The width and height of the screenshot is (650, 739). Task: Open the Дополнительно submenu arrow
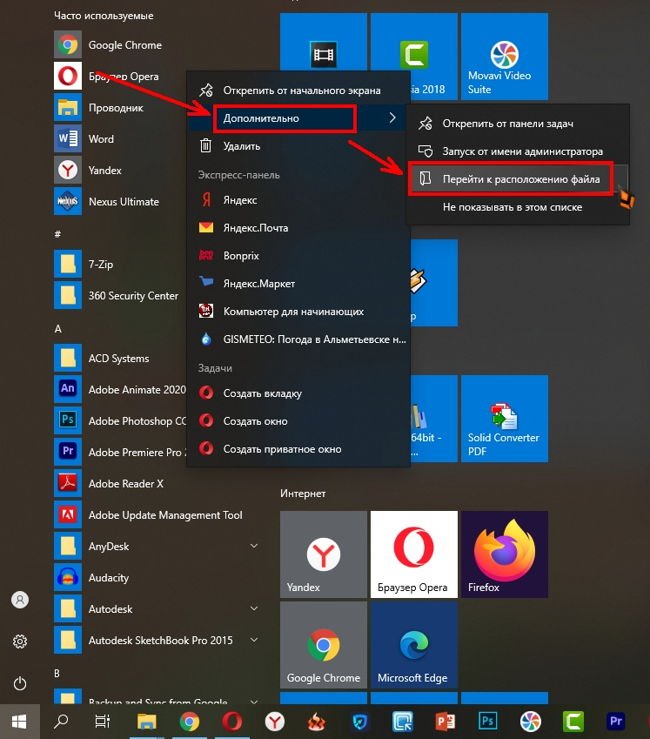click(x=392, y=118)
